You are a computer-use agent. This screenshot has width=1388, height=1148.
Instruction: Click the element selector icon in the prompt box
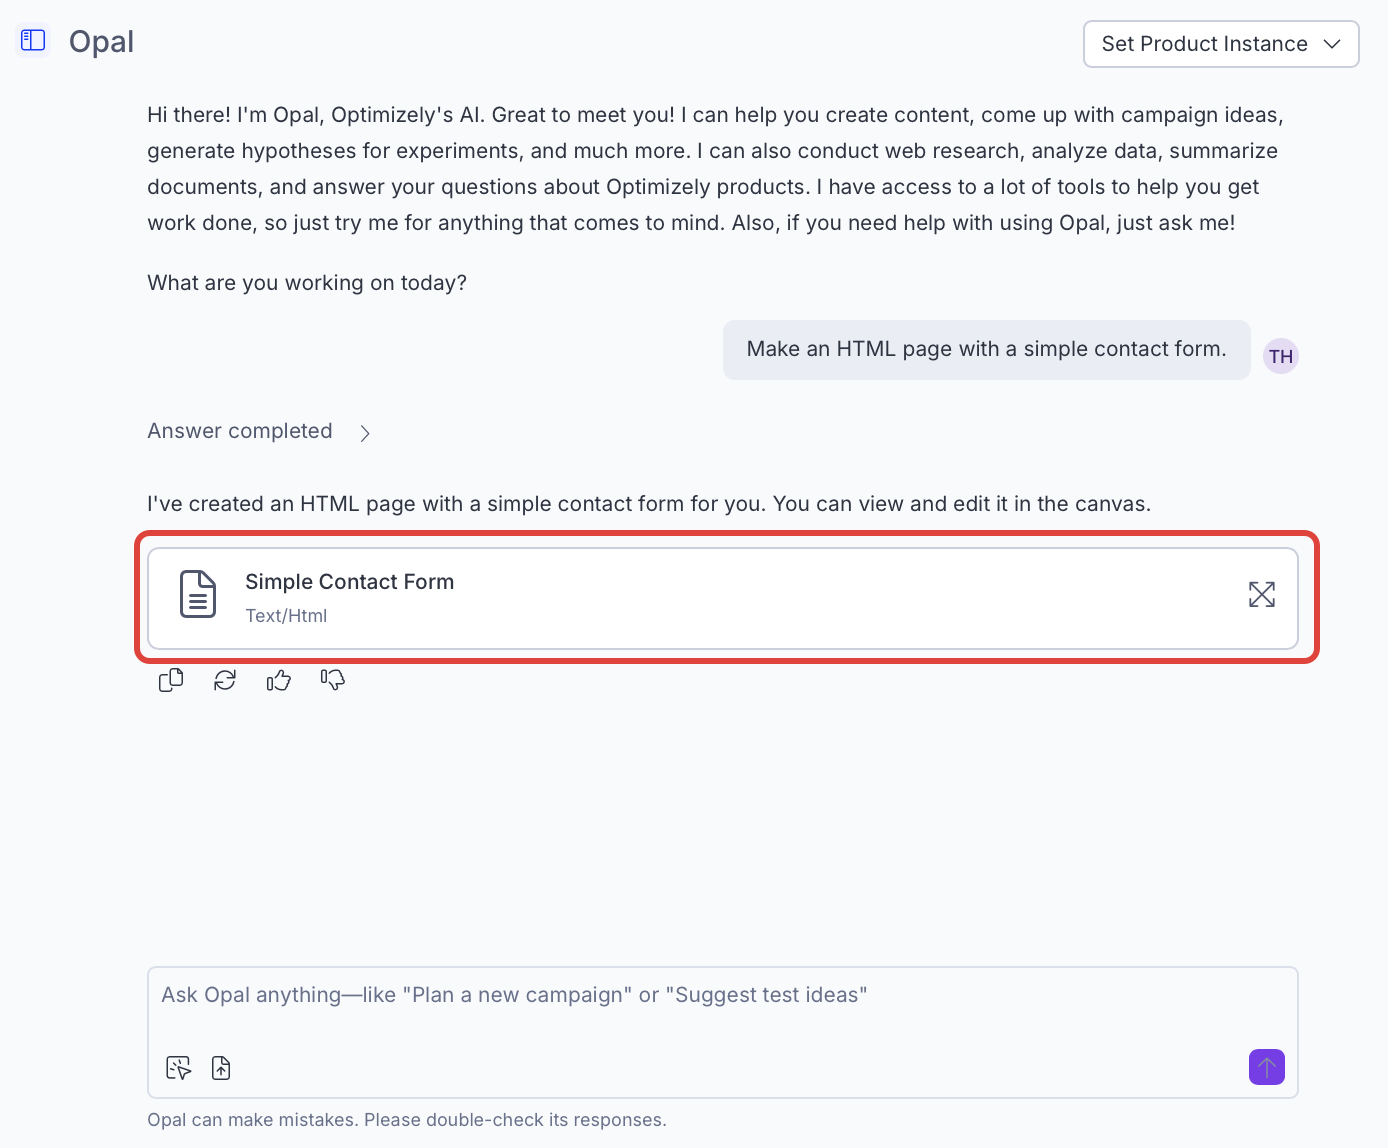coord(179,1068)
